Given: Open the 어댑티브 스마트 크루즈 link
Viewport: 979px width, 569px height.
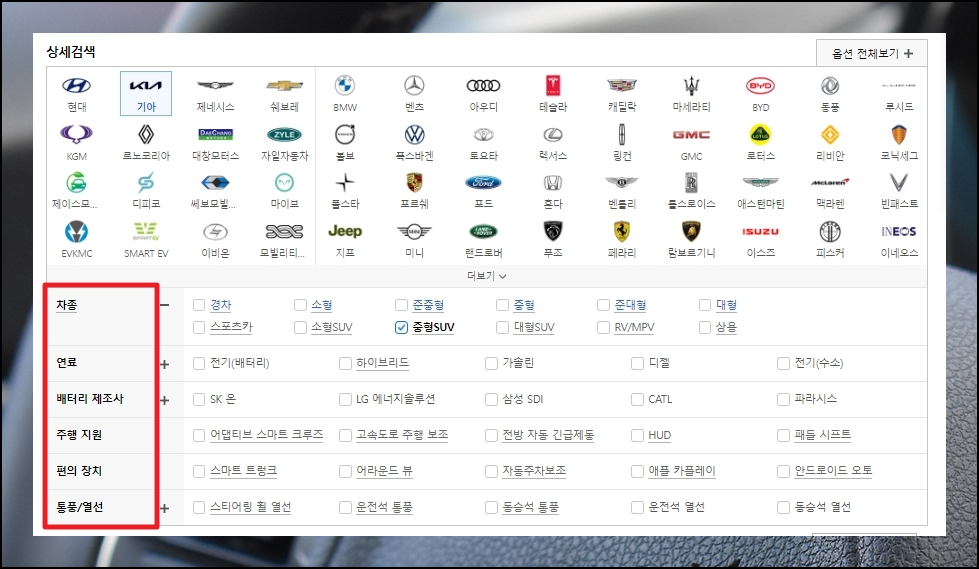Looking at the screenshot, I should [267, 435].
